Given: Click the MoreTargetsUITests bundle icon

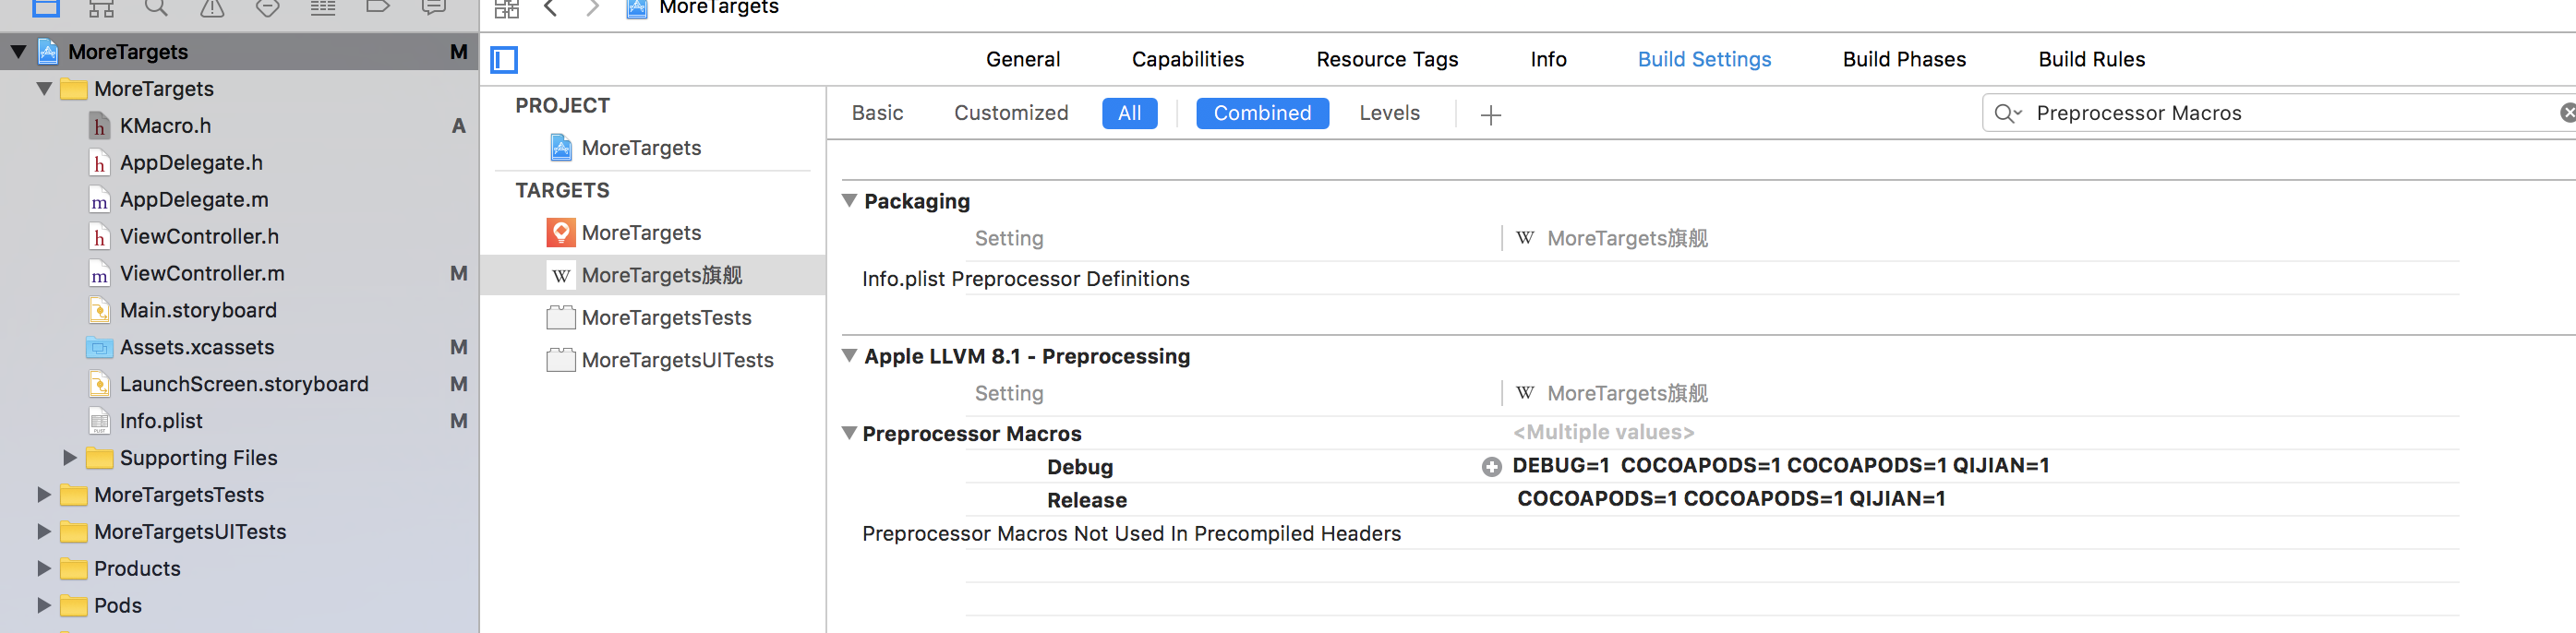Looking at the screenshot, I should click(x=561, y=360).
